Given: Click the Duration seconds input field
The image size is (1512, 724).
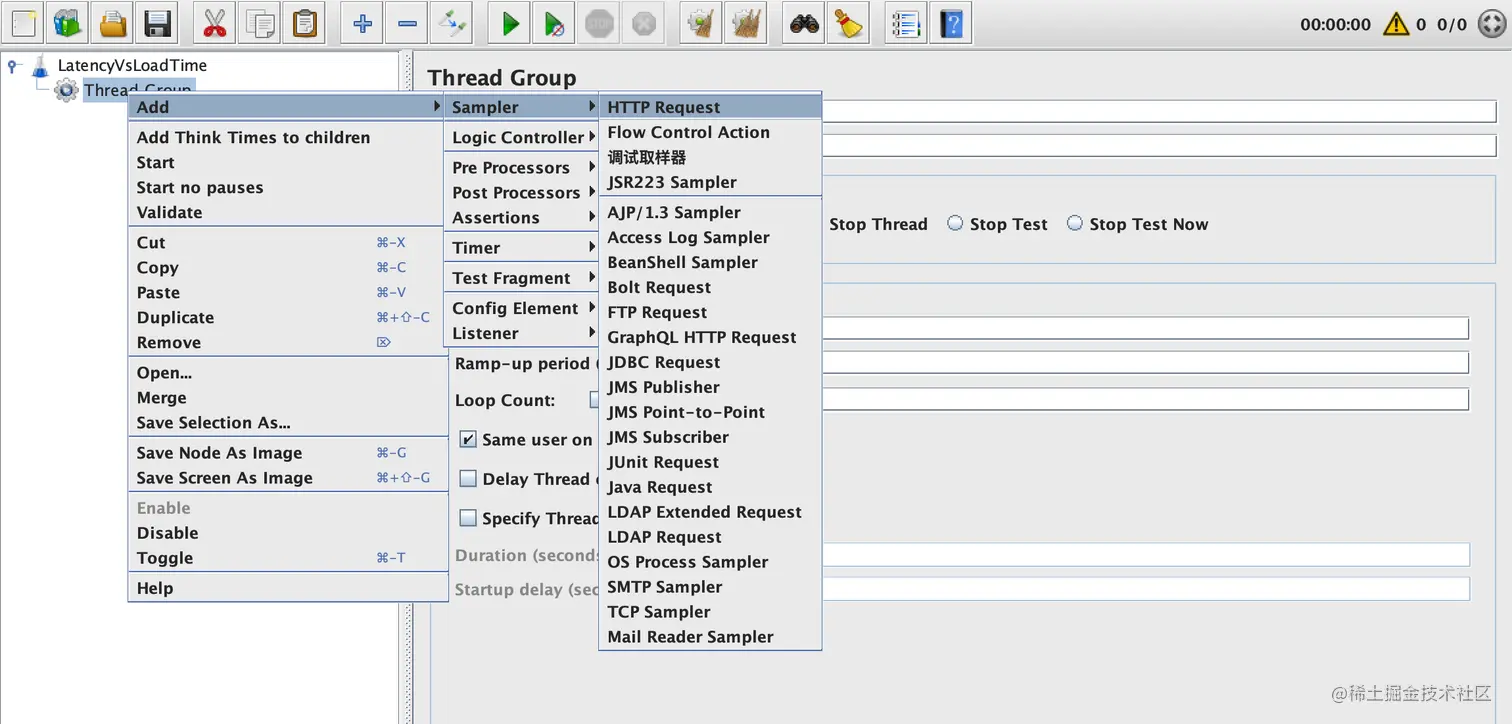Looking at the screenshot, I should [x=1145, y=555].
